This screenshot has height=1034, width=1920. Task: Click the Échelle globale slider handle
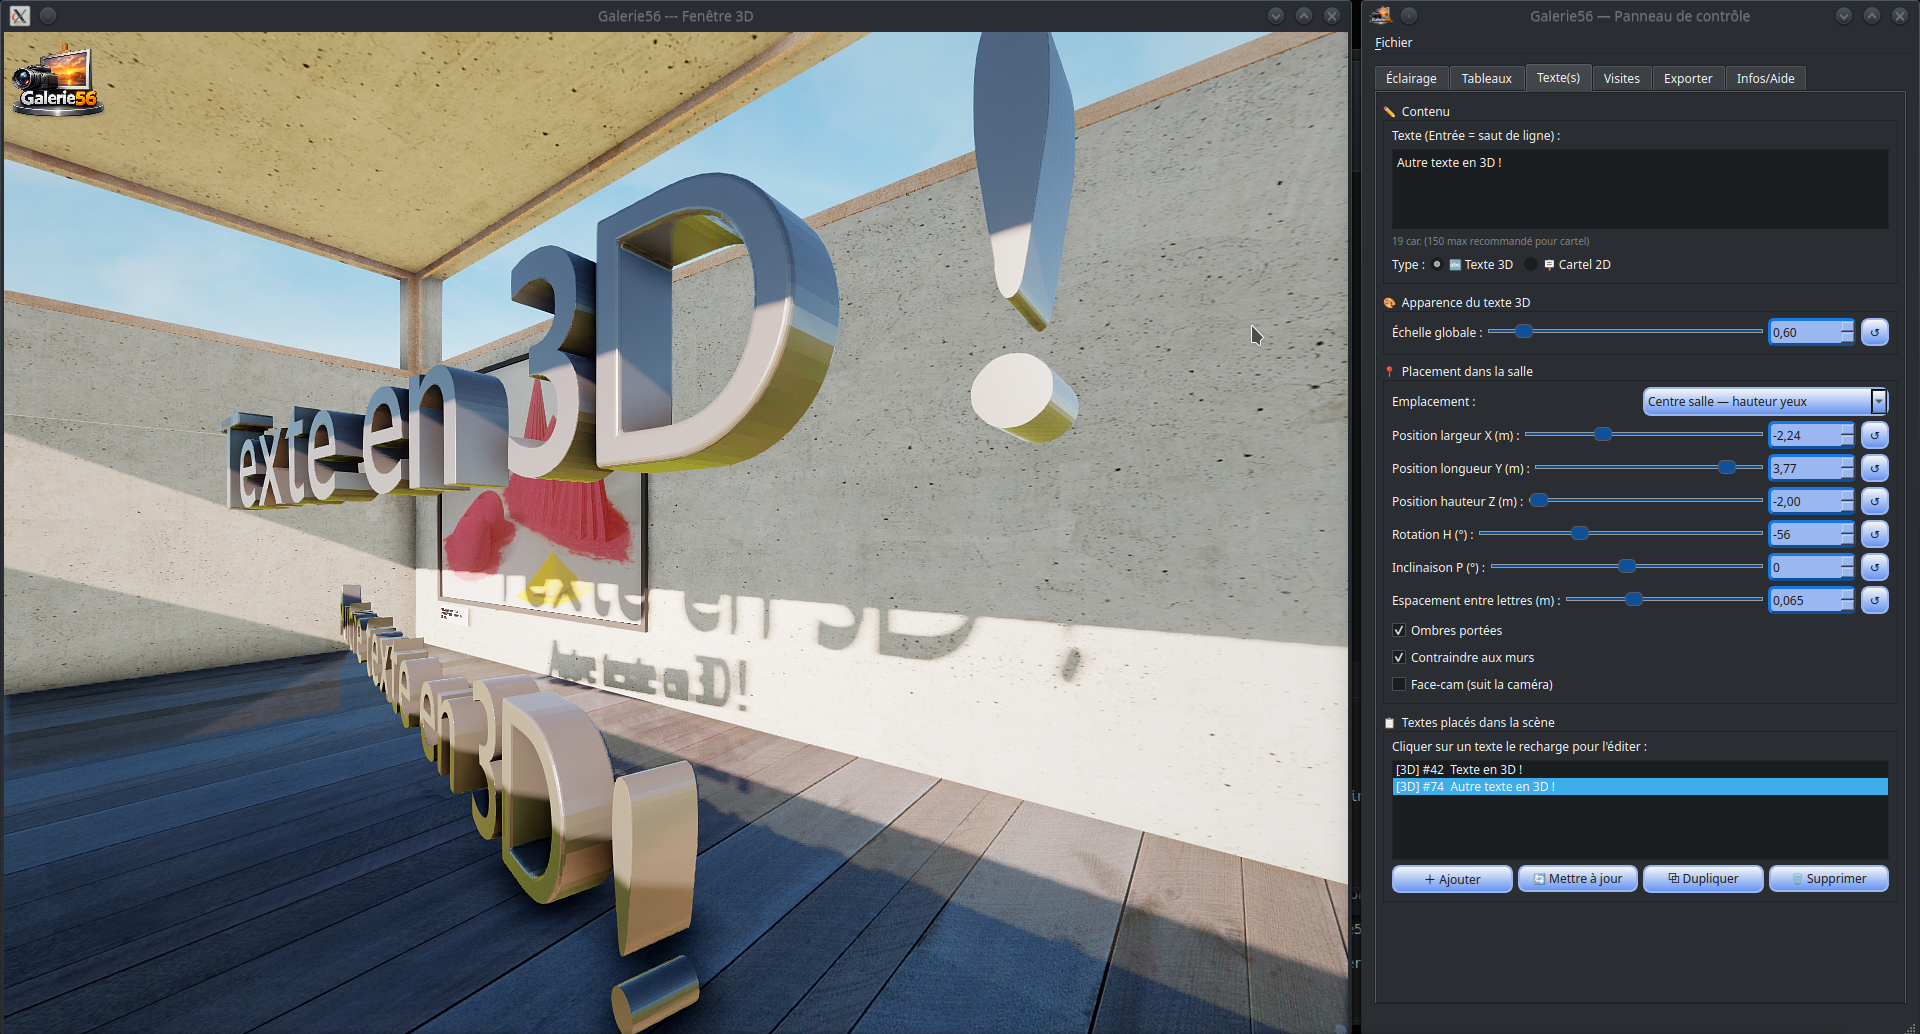[x=1523, y=331]
